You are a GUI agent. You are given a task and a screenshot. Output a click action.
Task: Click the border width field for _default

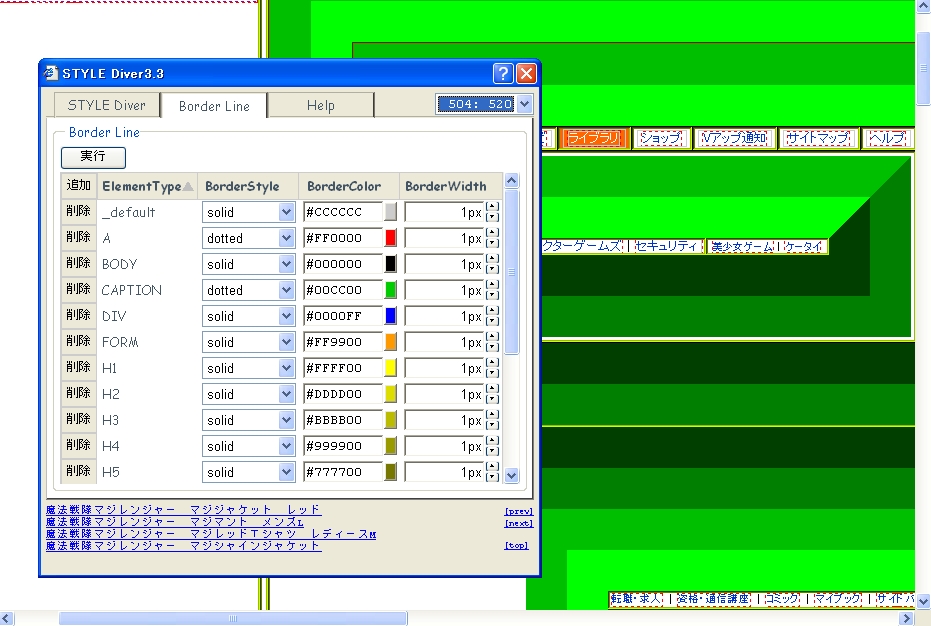pos(444,212)
